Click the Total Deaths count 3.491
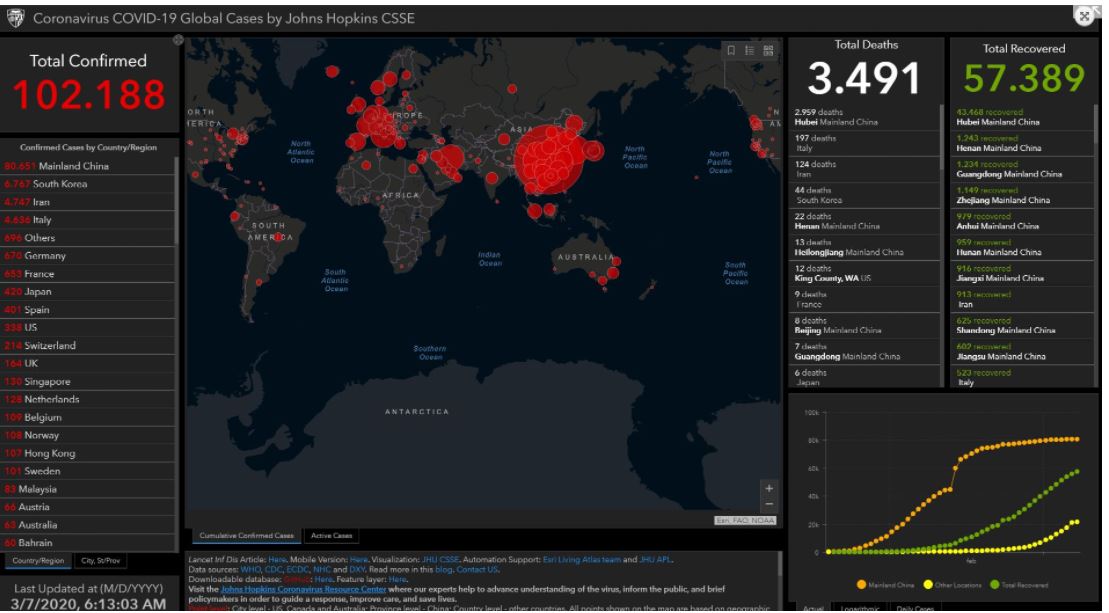 coord(864,78)
